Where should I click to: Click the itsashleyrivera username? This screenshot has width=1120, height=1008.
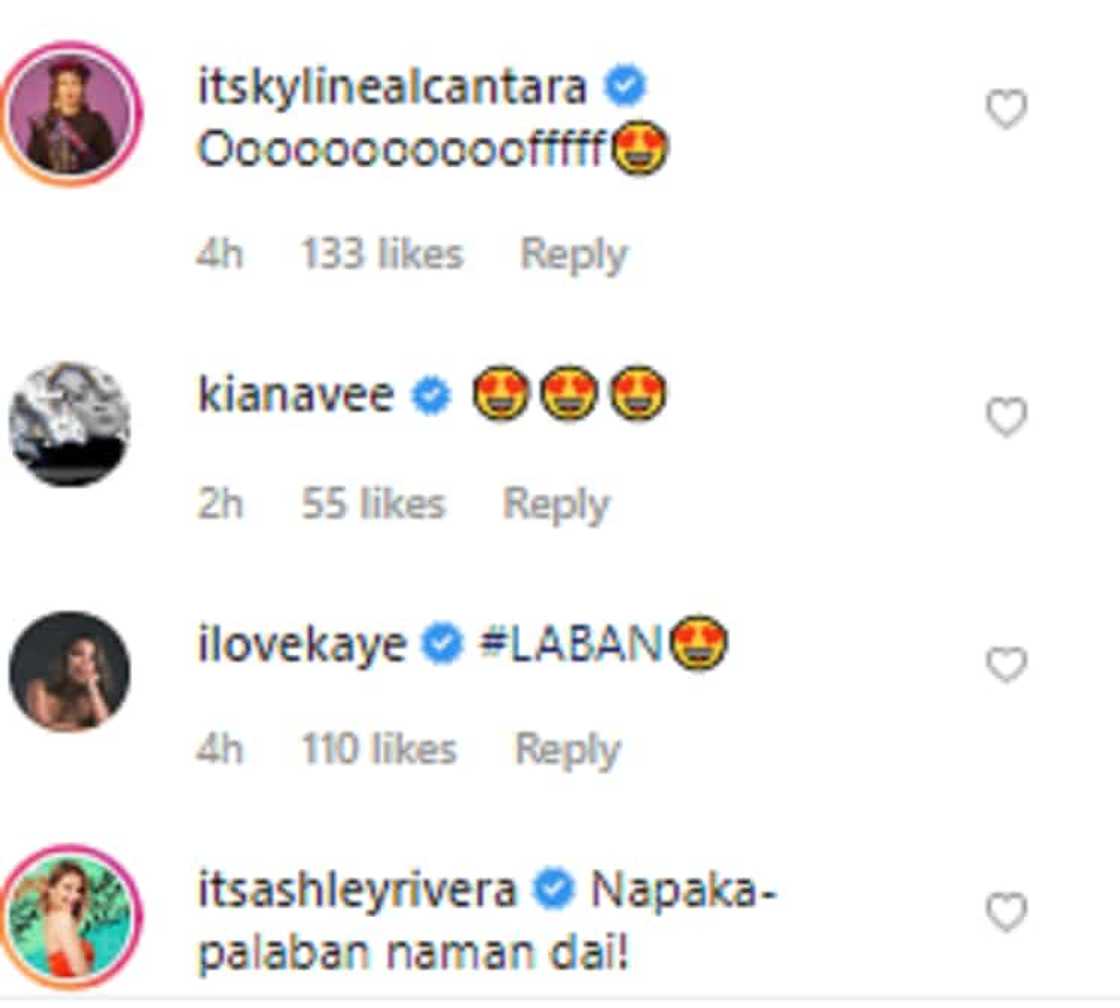pyautogui.click(x=357, y=890)
